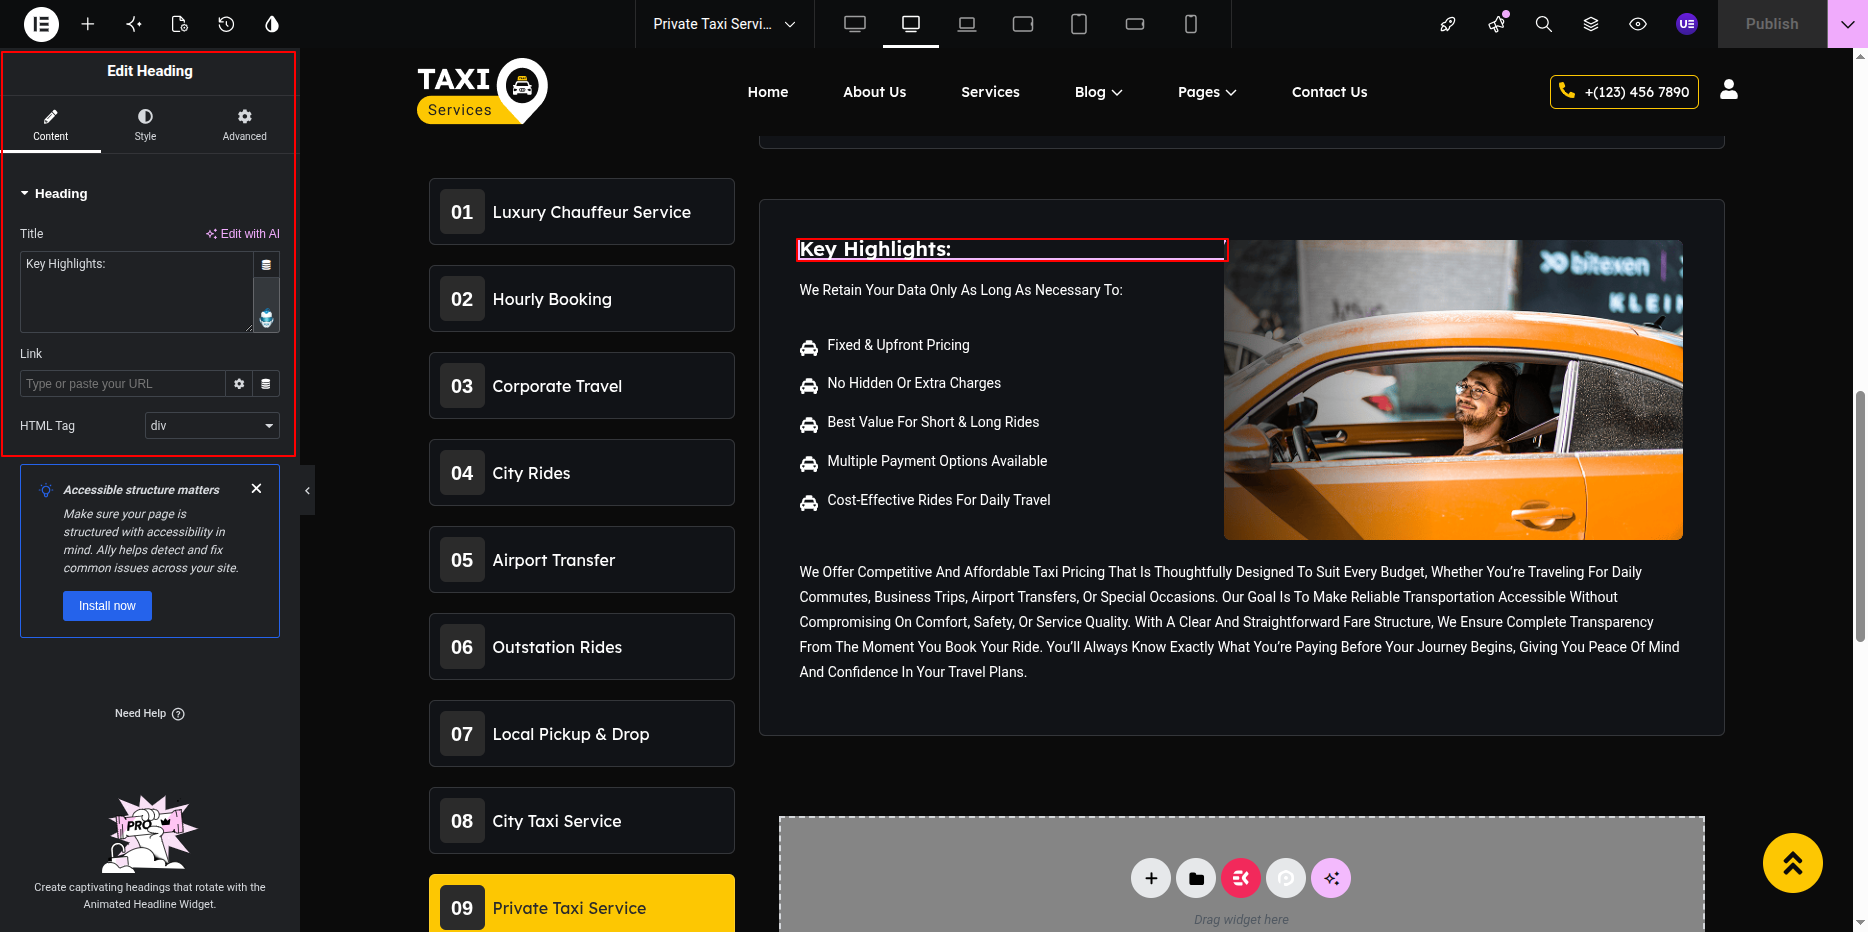Switch to mobile portrait preview
Screen dimensions: 1868x932
pyautogui.click(x=1191, y=24)
